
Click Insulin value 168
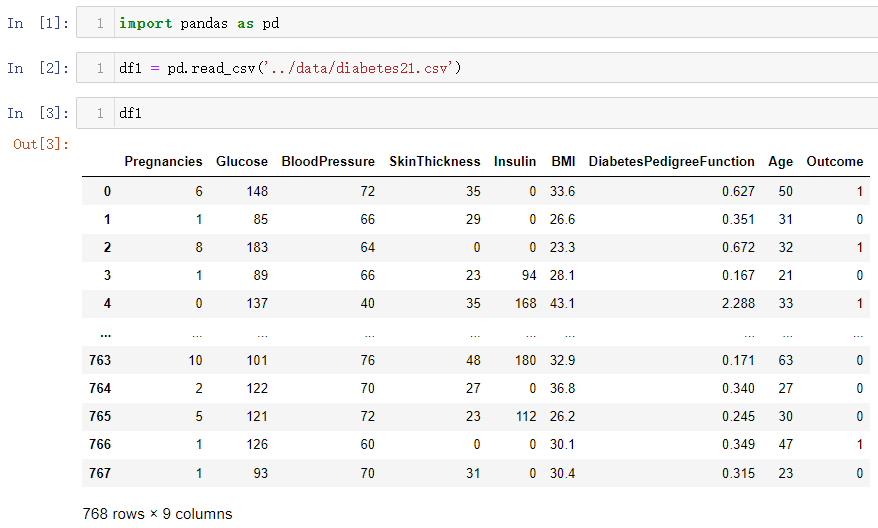point(525,303)
